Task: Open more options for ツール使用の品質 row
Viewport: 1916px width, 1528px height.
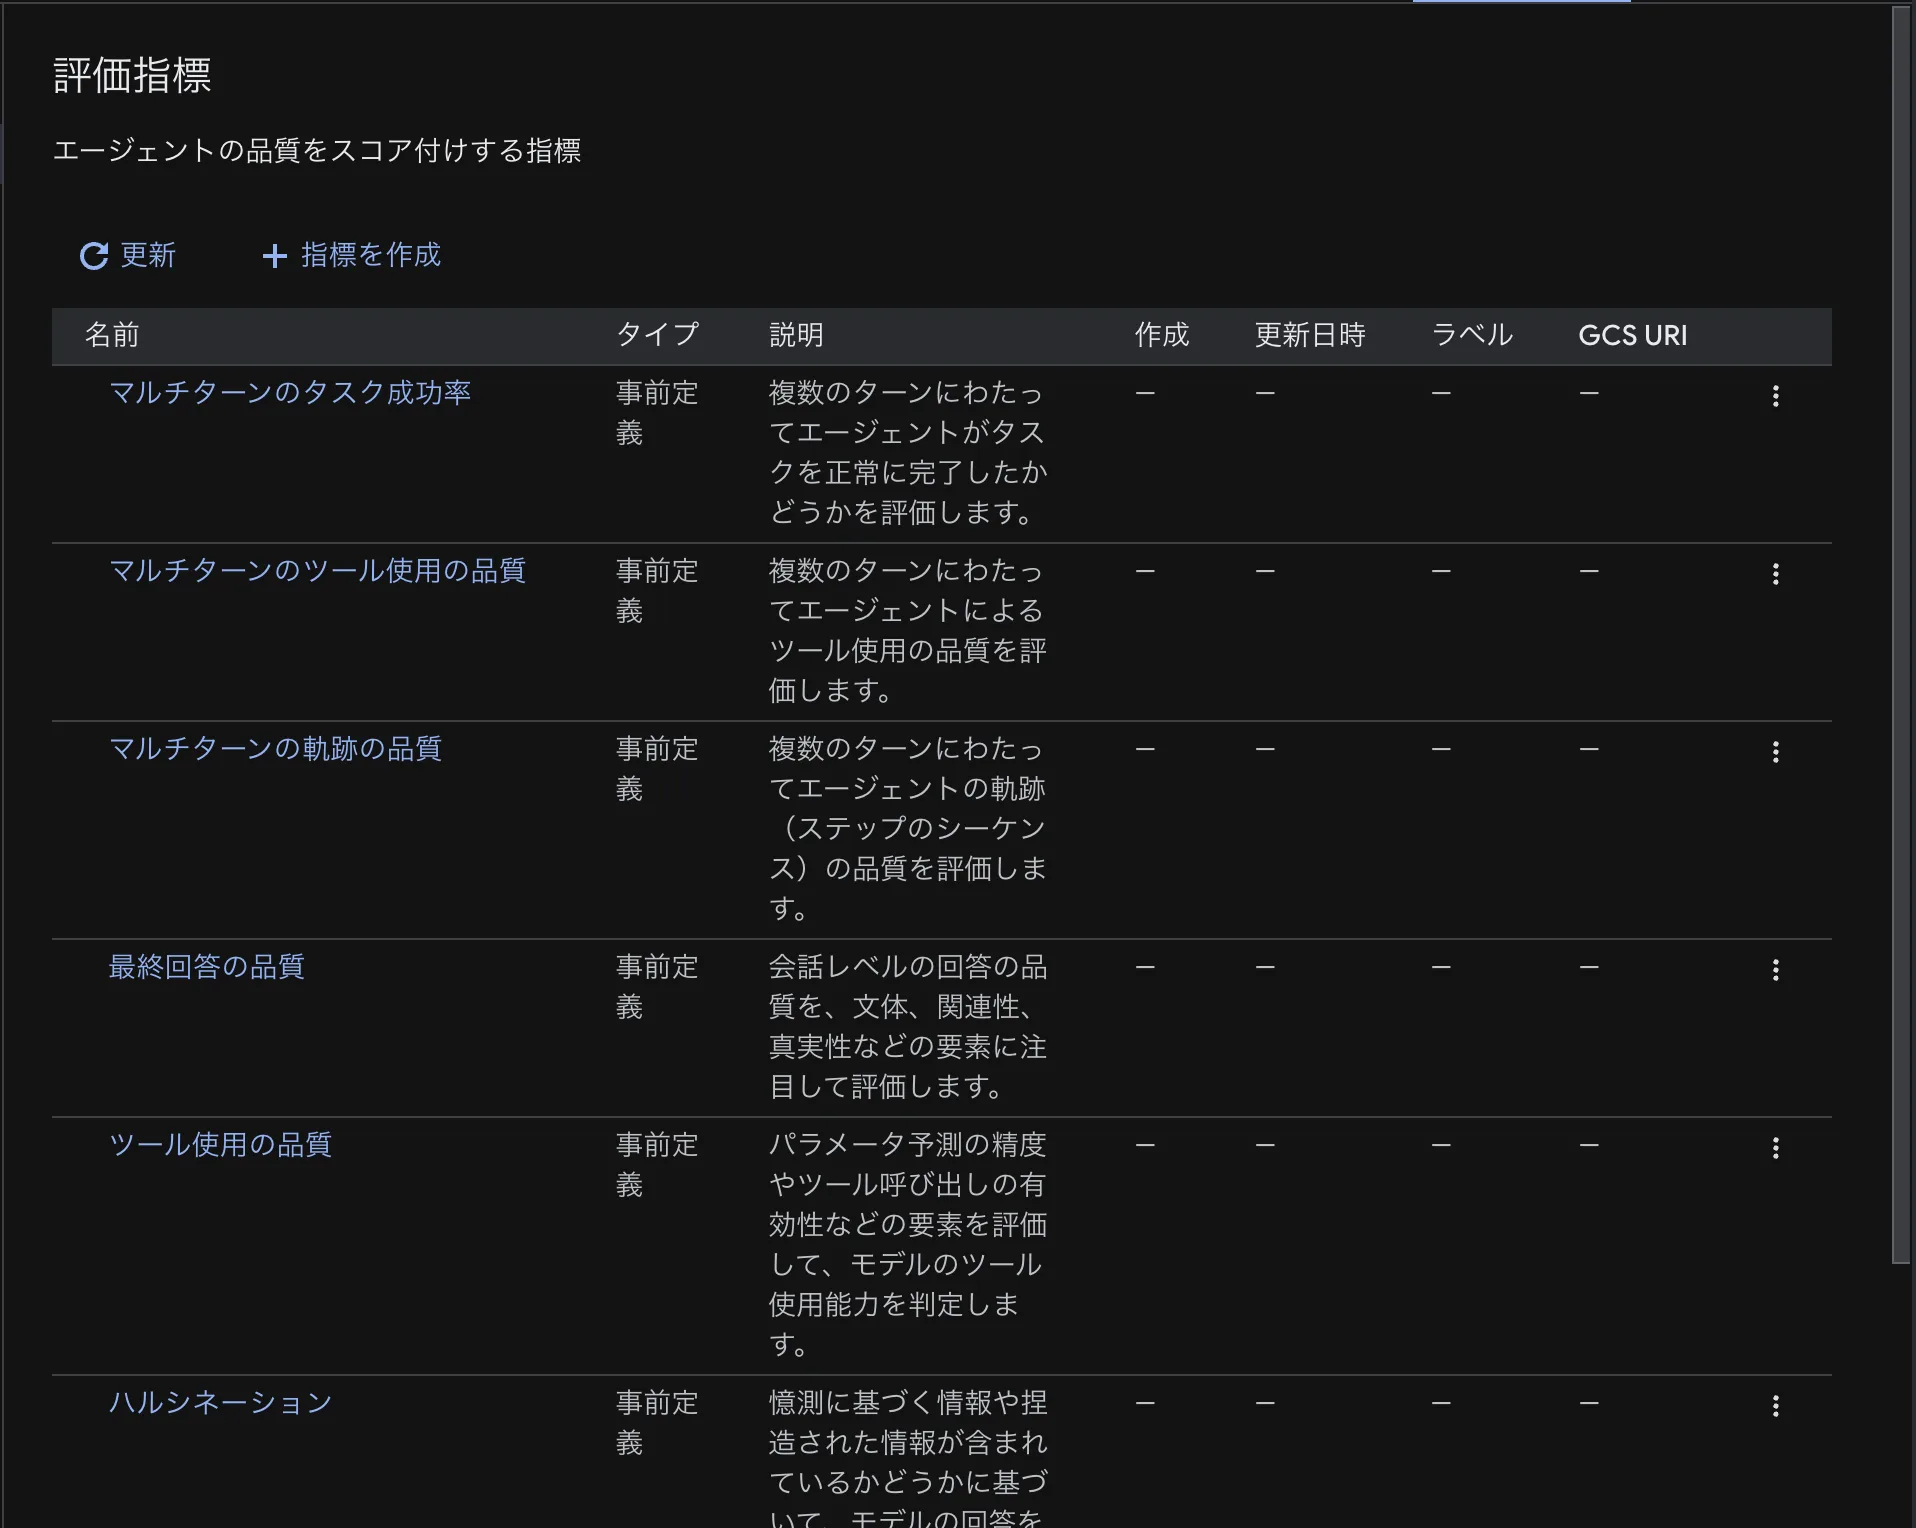Action: tap(1775, 1148)
